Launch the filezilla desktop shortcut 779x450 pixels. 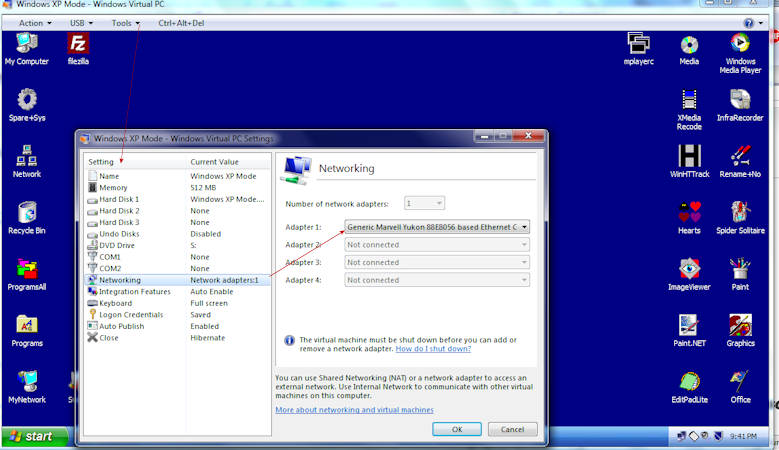(78, 49)
